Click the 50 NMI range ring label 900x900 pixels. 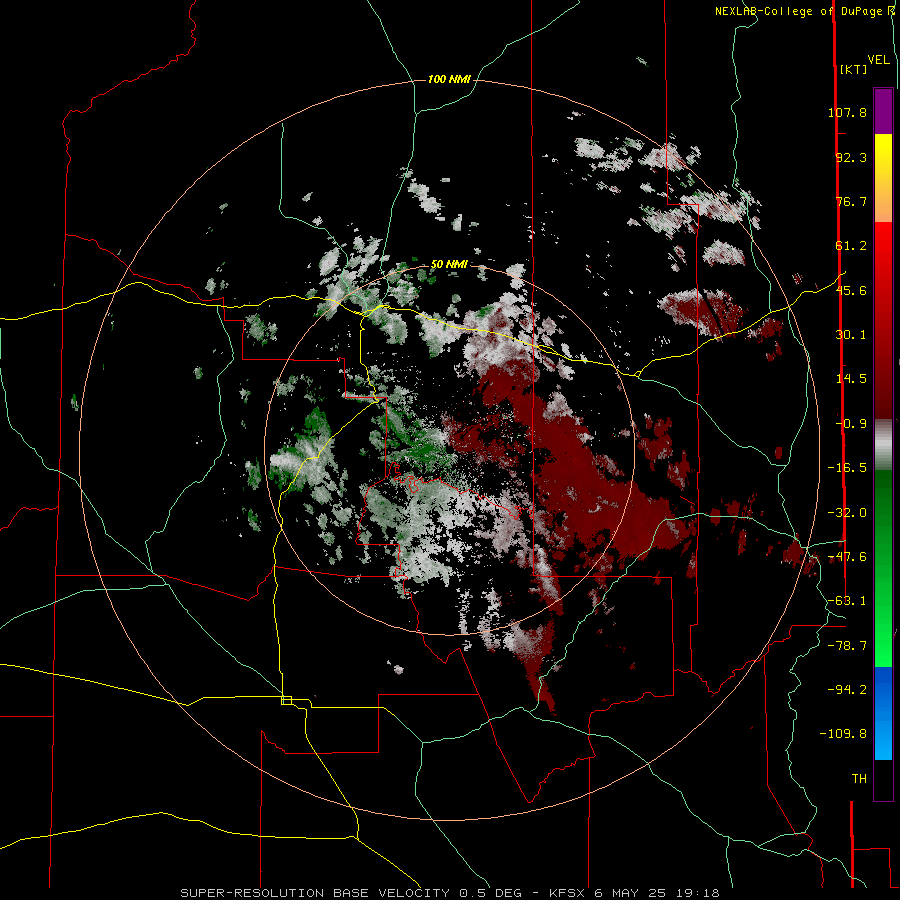click(449, 264)
